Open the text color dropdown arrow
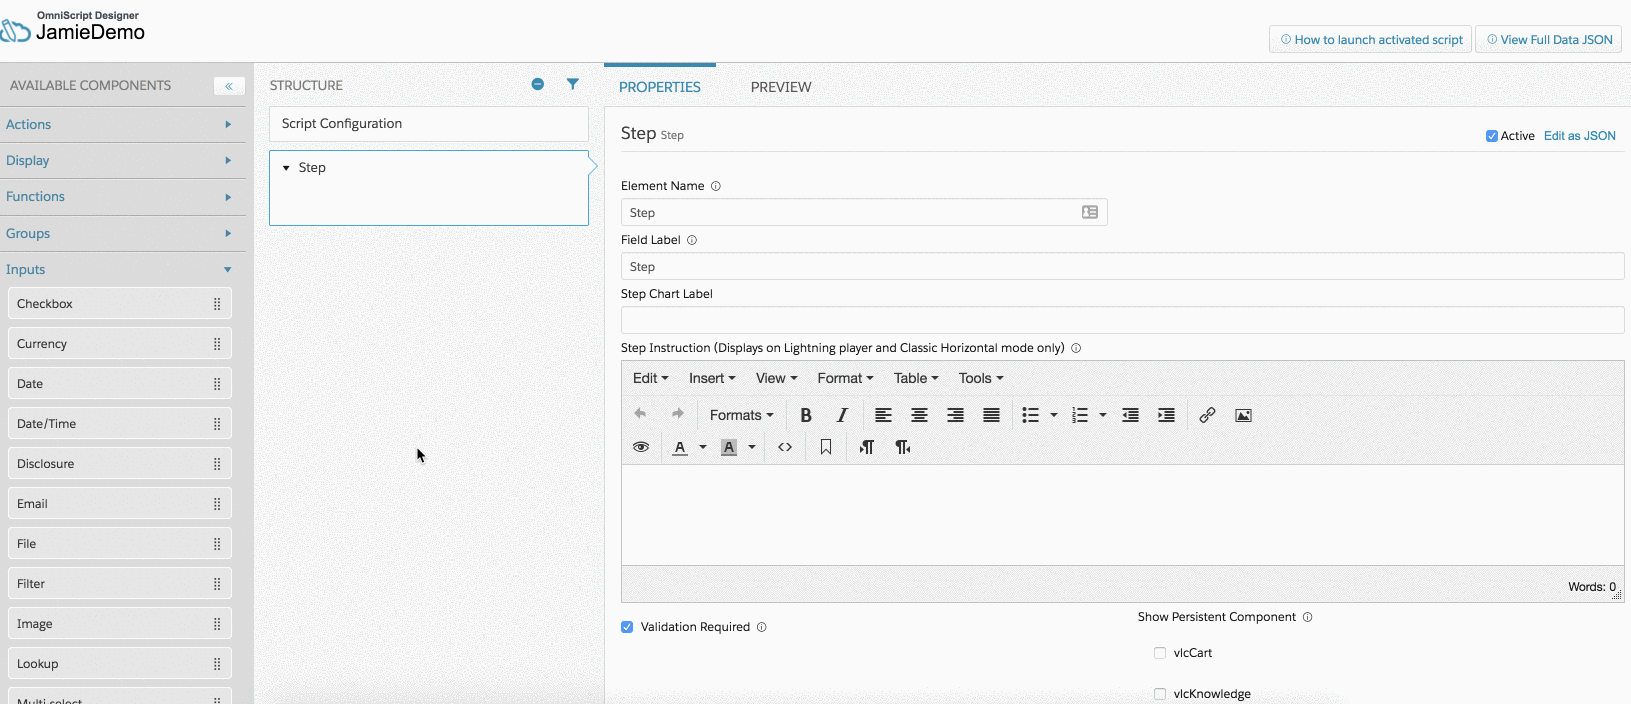This screenshot has width=1631, height=704. coord(703,447)
